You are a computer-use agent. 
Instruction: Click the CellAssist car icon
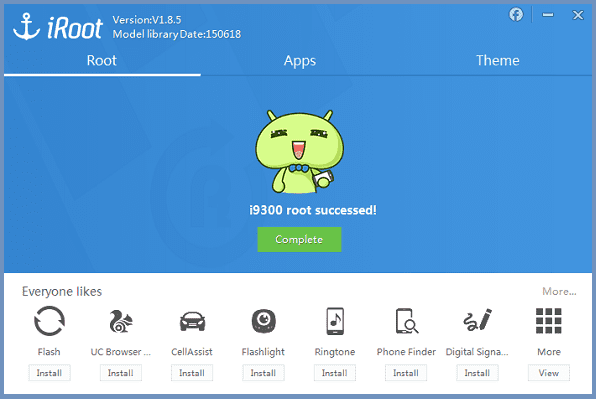pyautogui.click(x=192, y=321)
